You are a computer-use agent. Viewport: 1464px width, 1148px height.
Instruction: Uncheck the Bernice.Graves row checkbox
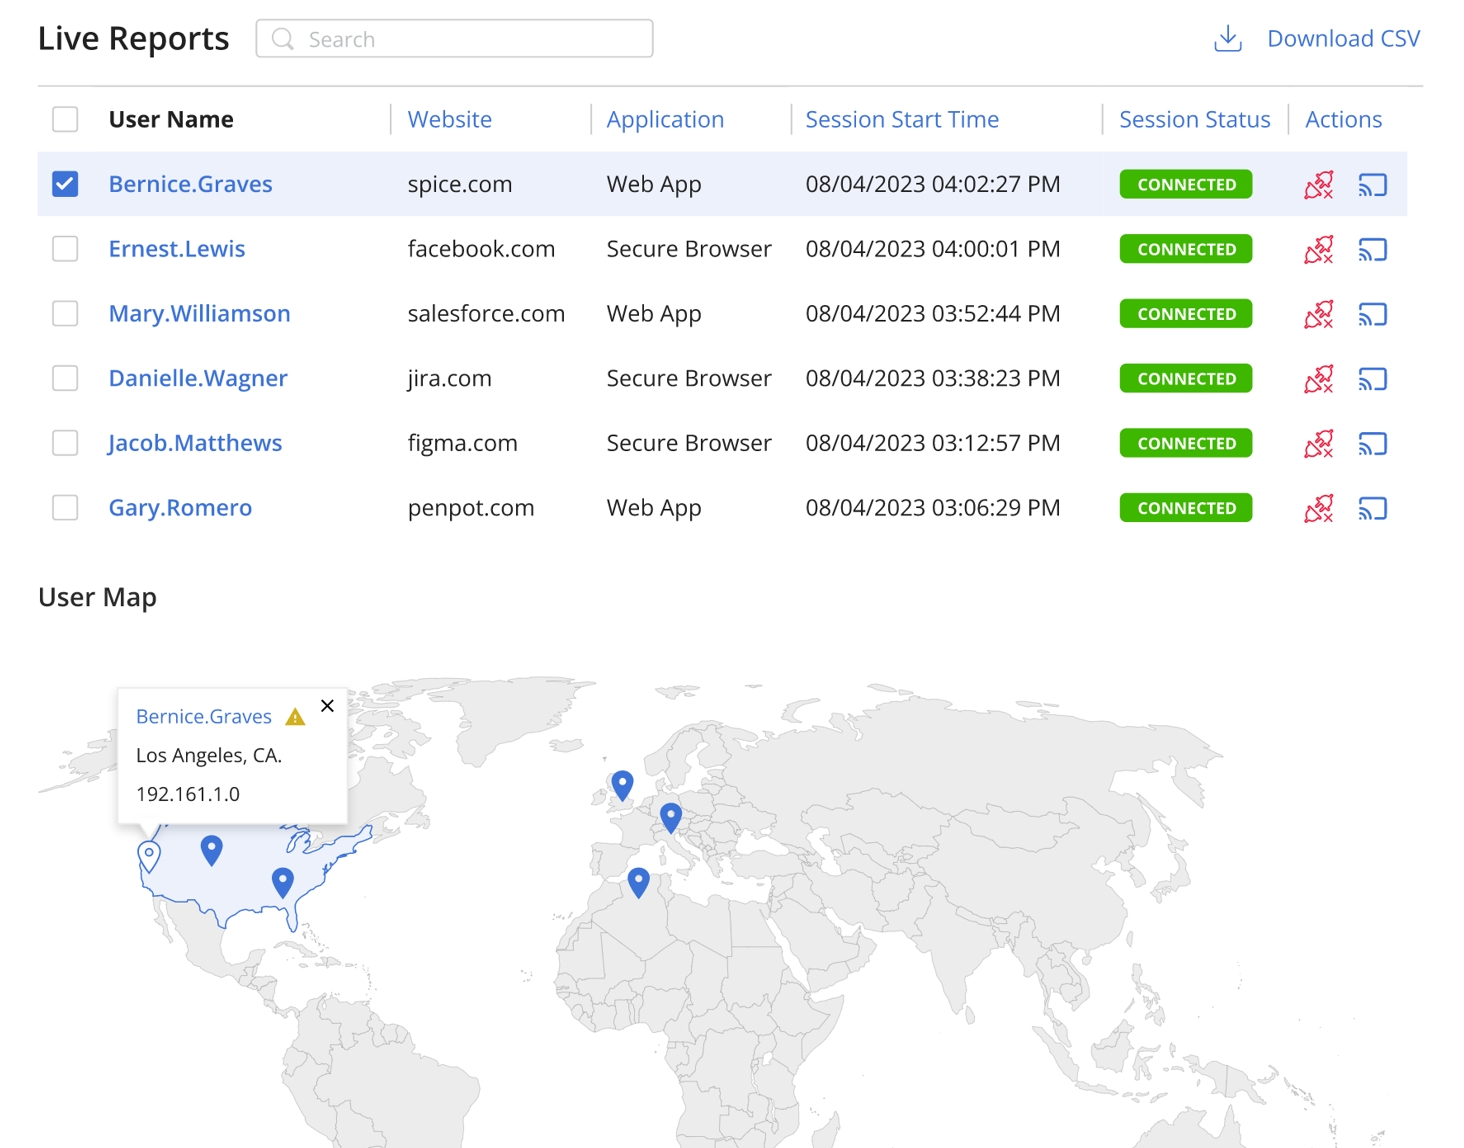point(65,184)
